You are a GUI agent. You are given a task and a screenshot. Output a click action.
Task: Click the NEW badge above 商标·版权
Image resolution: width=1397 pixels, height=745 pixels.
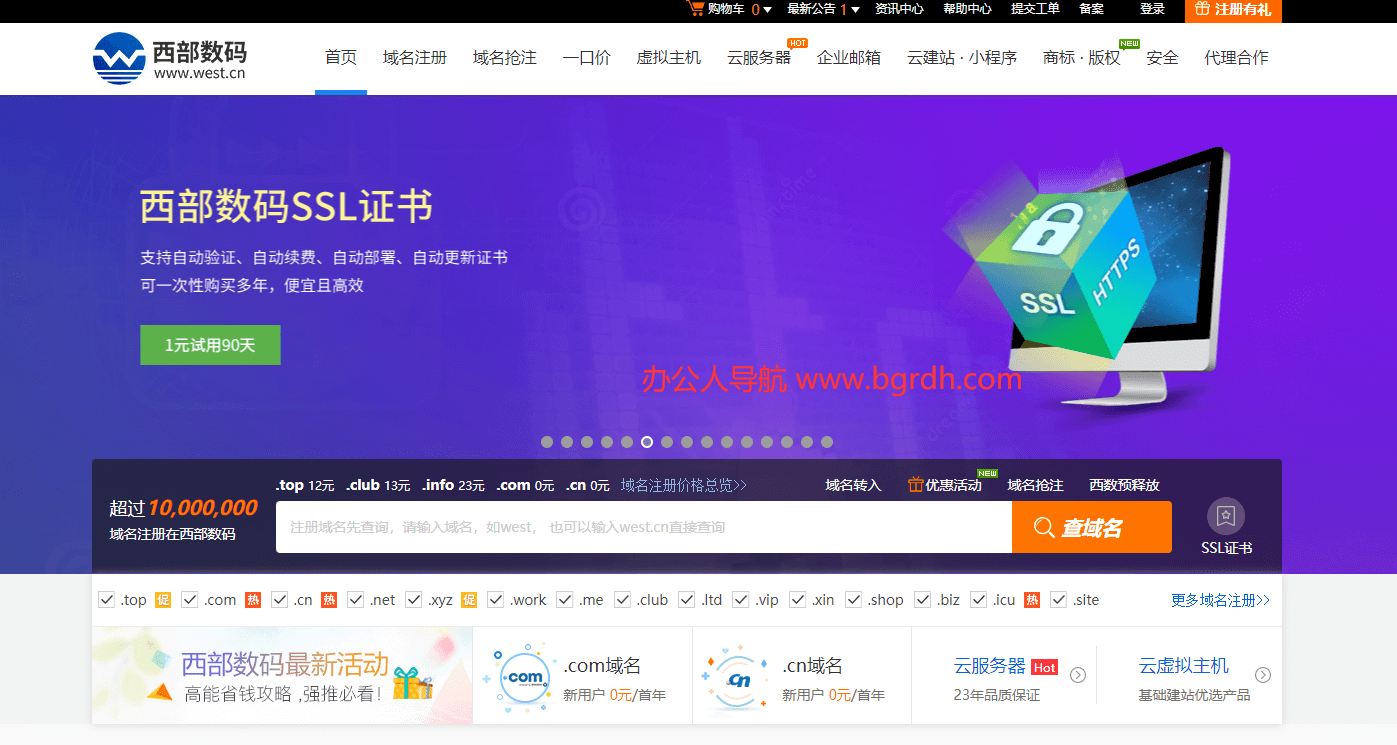(x=1129, y=43)
